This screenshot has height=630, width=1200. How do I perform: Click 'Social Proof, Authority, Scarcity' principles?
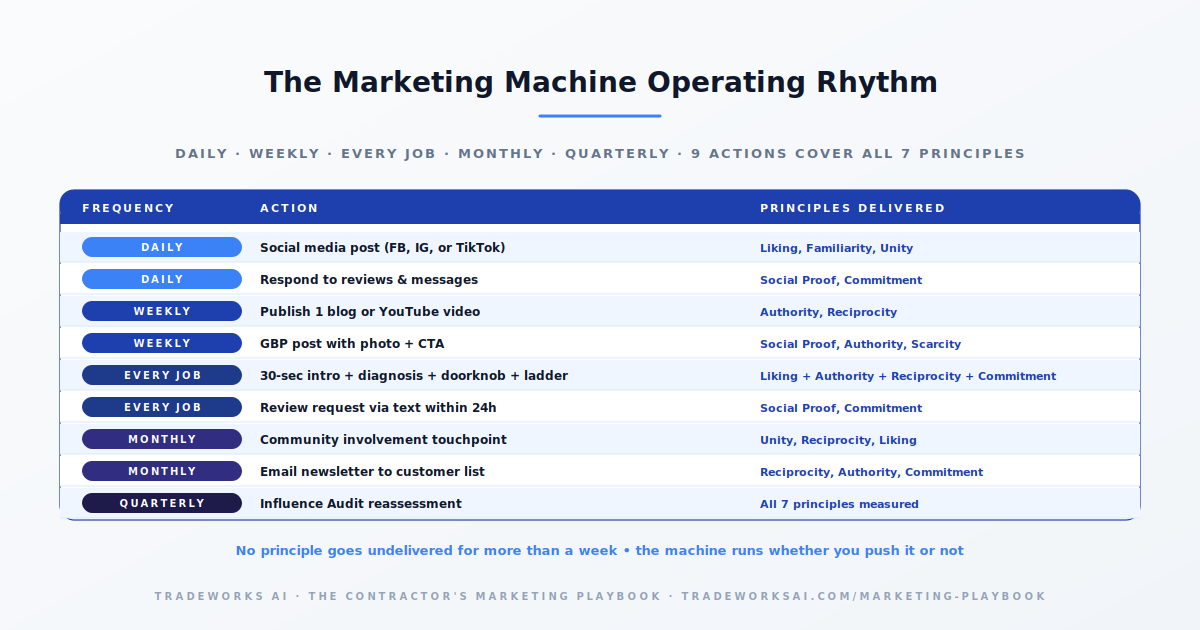(x=860, y=344)
